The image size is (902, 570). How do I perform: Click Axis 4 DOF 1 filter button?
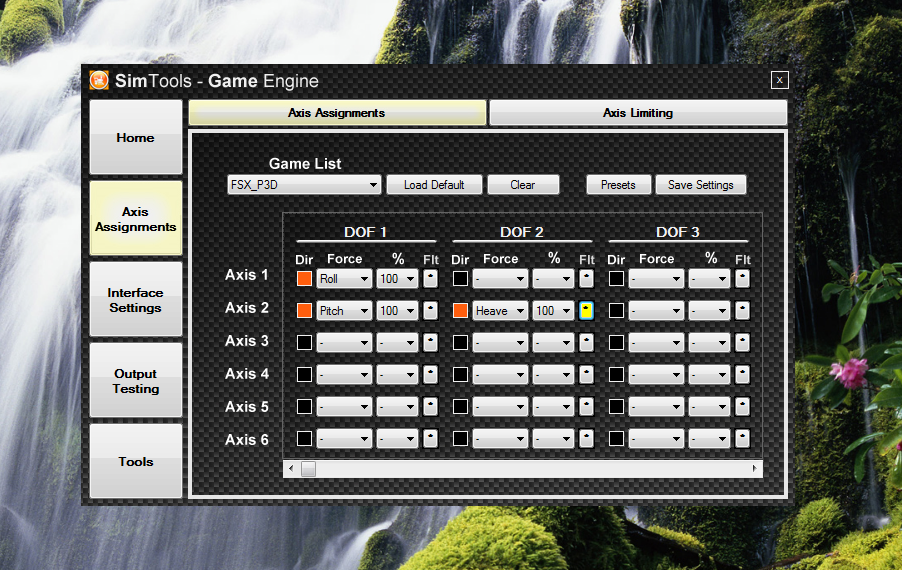click(430, 374)
